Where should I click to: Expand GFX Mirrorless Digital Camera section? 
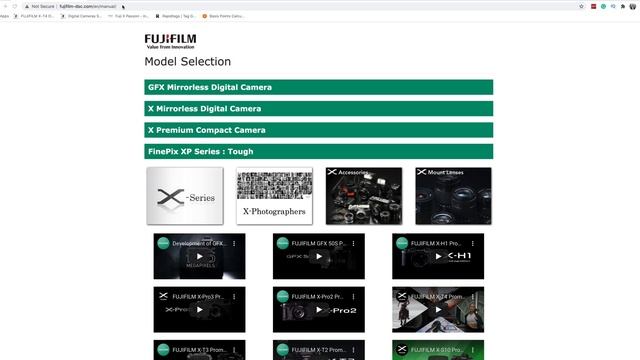click(318, 87)
